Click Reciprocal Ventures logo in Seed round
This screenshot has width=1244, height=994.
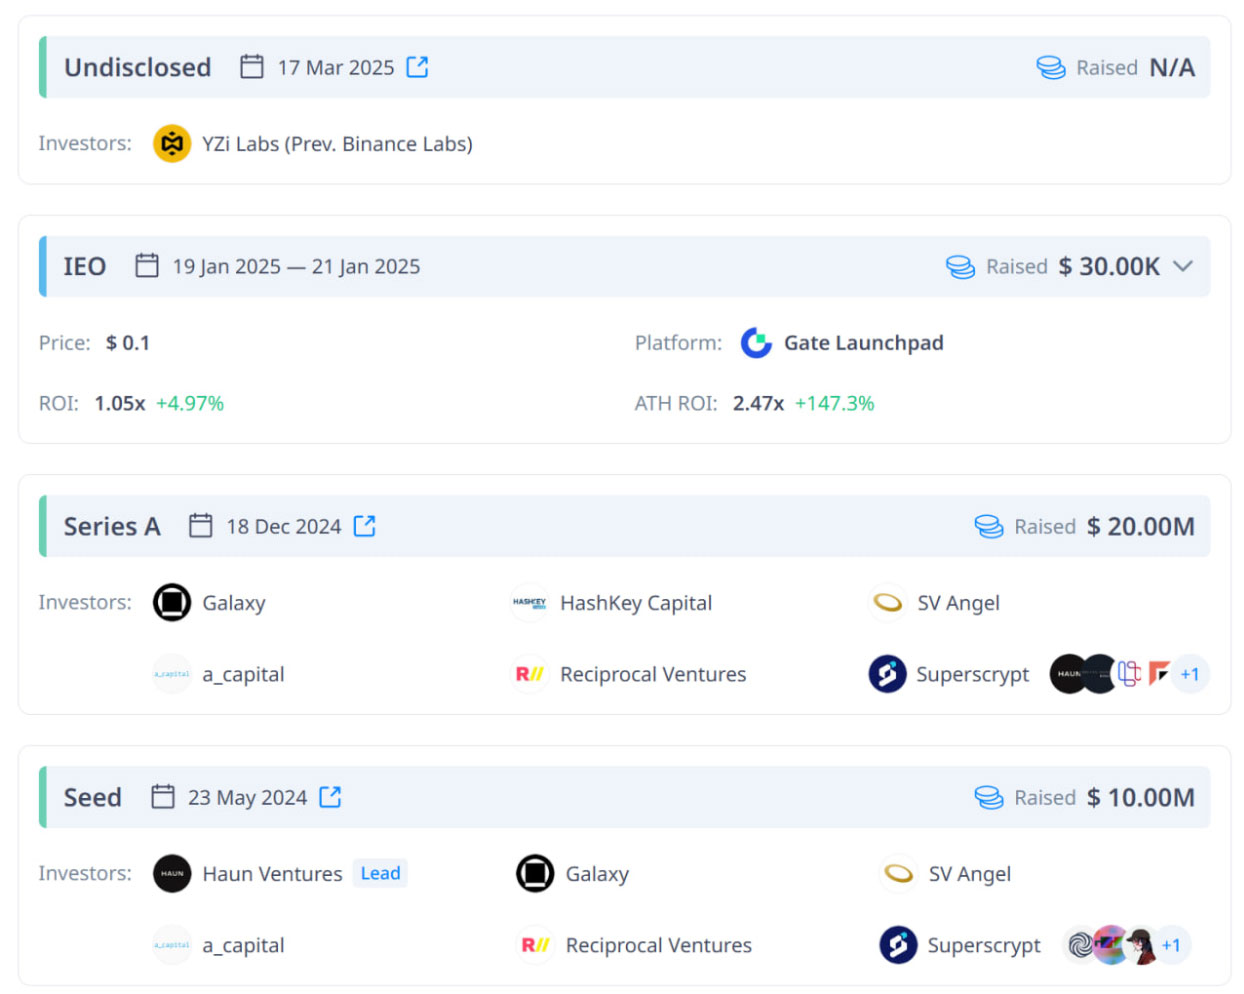click(535, 945)
